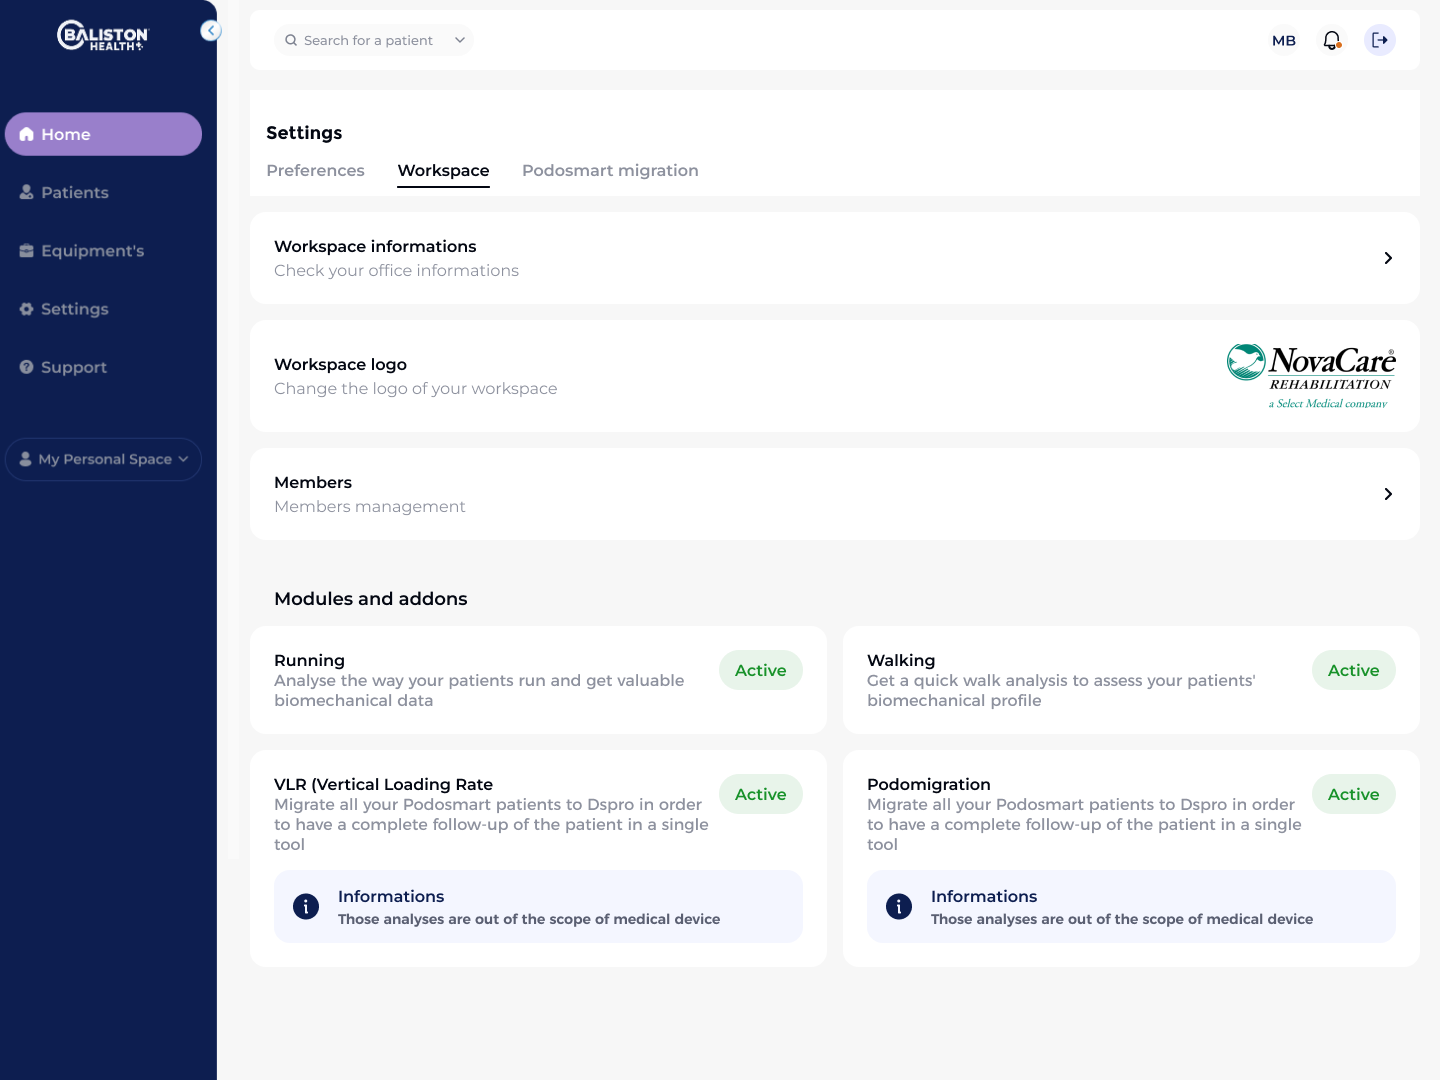The image size is (1440, 1080).
Task: Click the info icon in Podomigration card
Action: click(899, 907)
